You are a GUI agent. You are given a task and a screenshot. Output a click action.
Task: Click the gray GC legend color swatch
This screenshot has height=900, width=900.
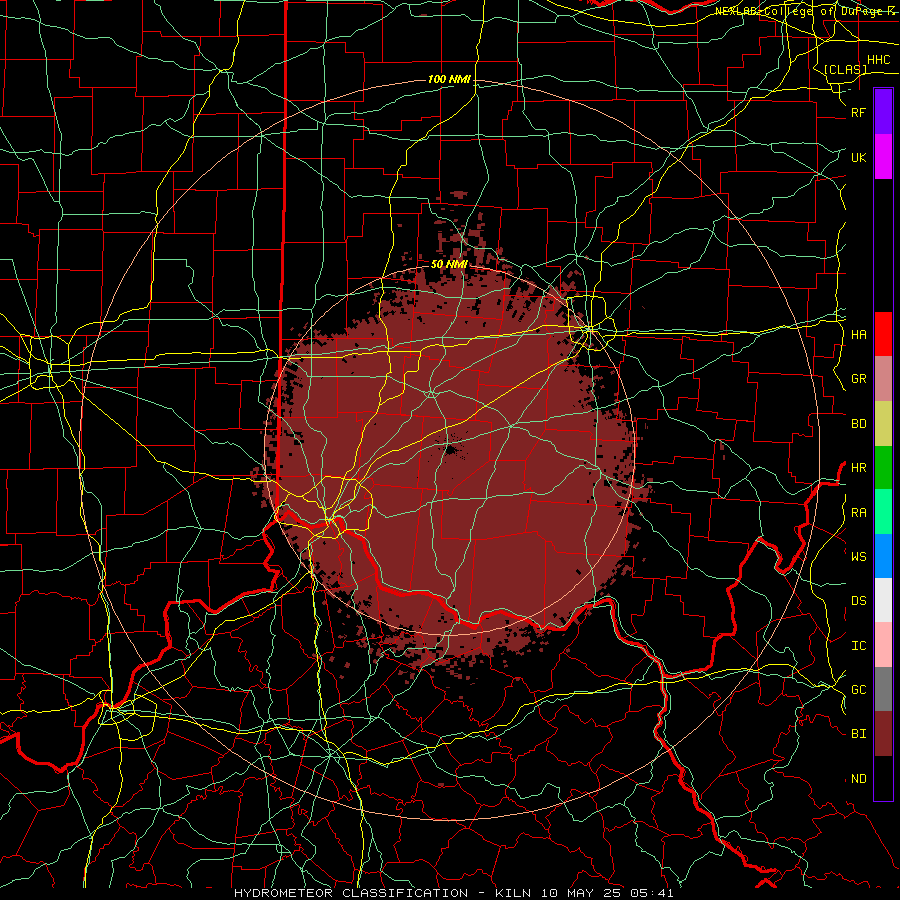(x=883, y=689)
